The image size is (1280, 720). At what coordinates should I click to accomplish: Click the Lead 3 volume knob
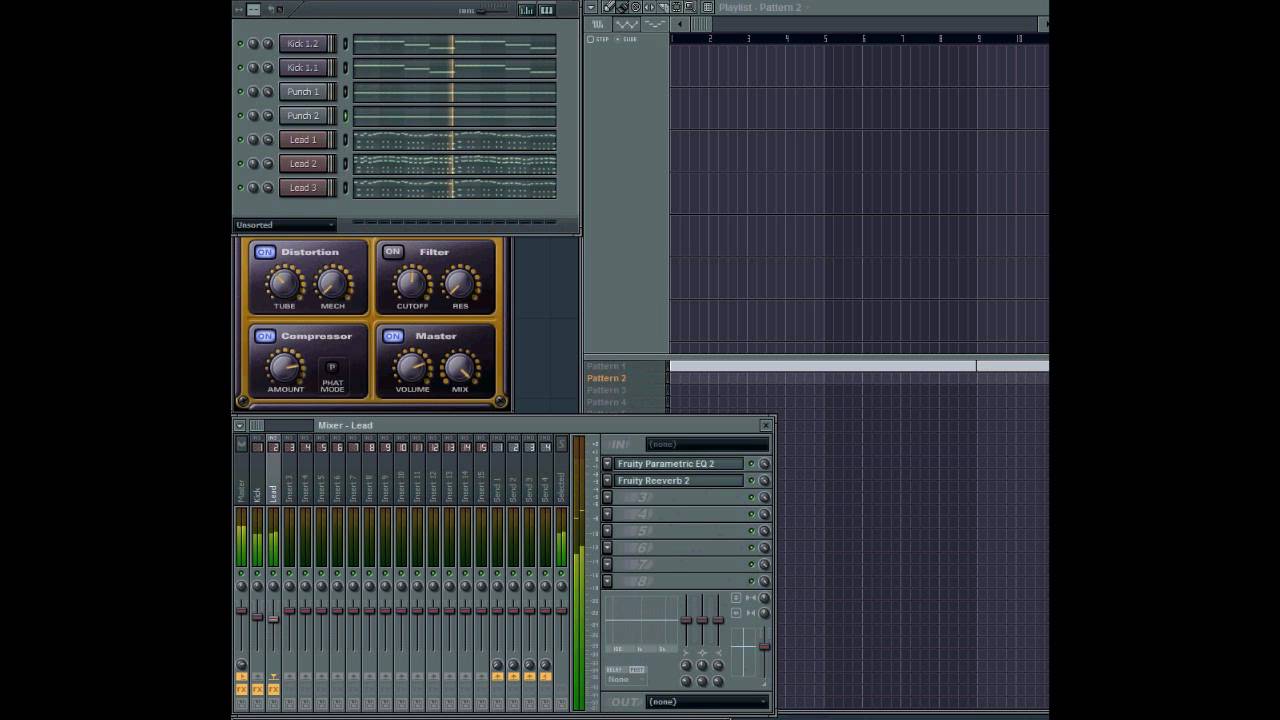267,188
